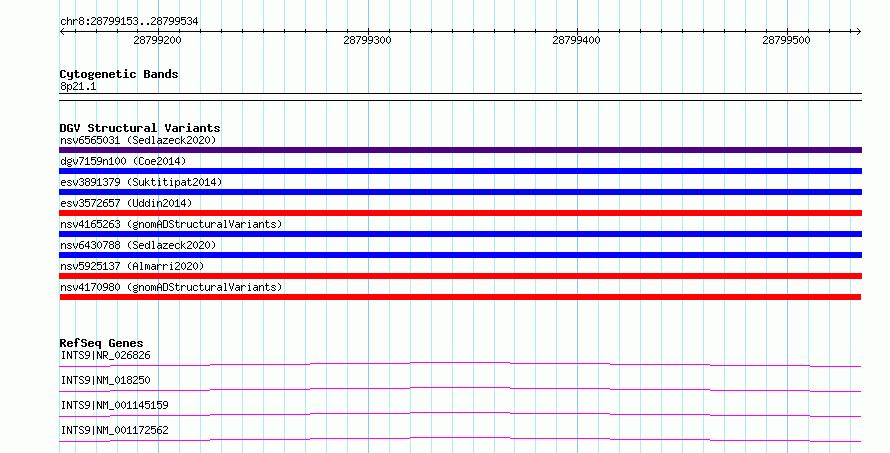This screenshot has height=453, width=890.
Task: Click the right arrow of the ruler
Action: 859,32
